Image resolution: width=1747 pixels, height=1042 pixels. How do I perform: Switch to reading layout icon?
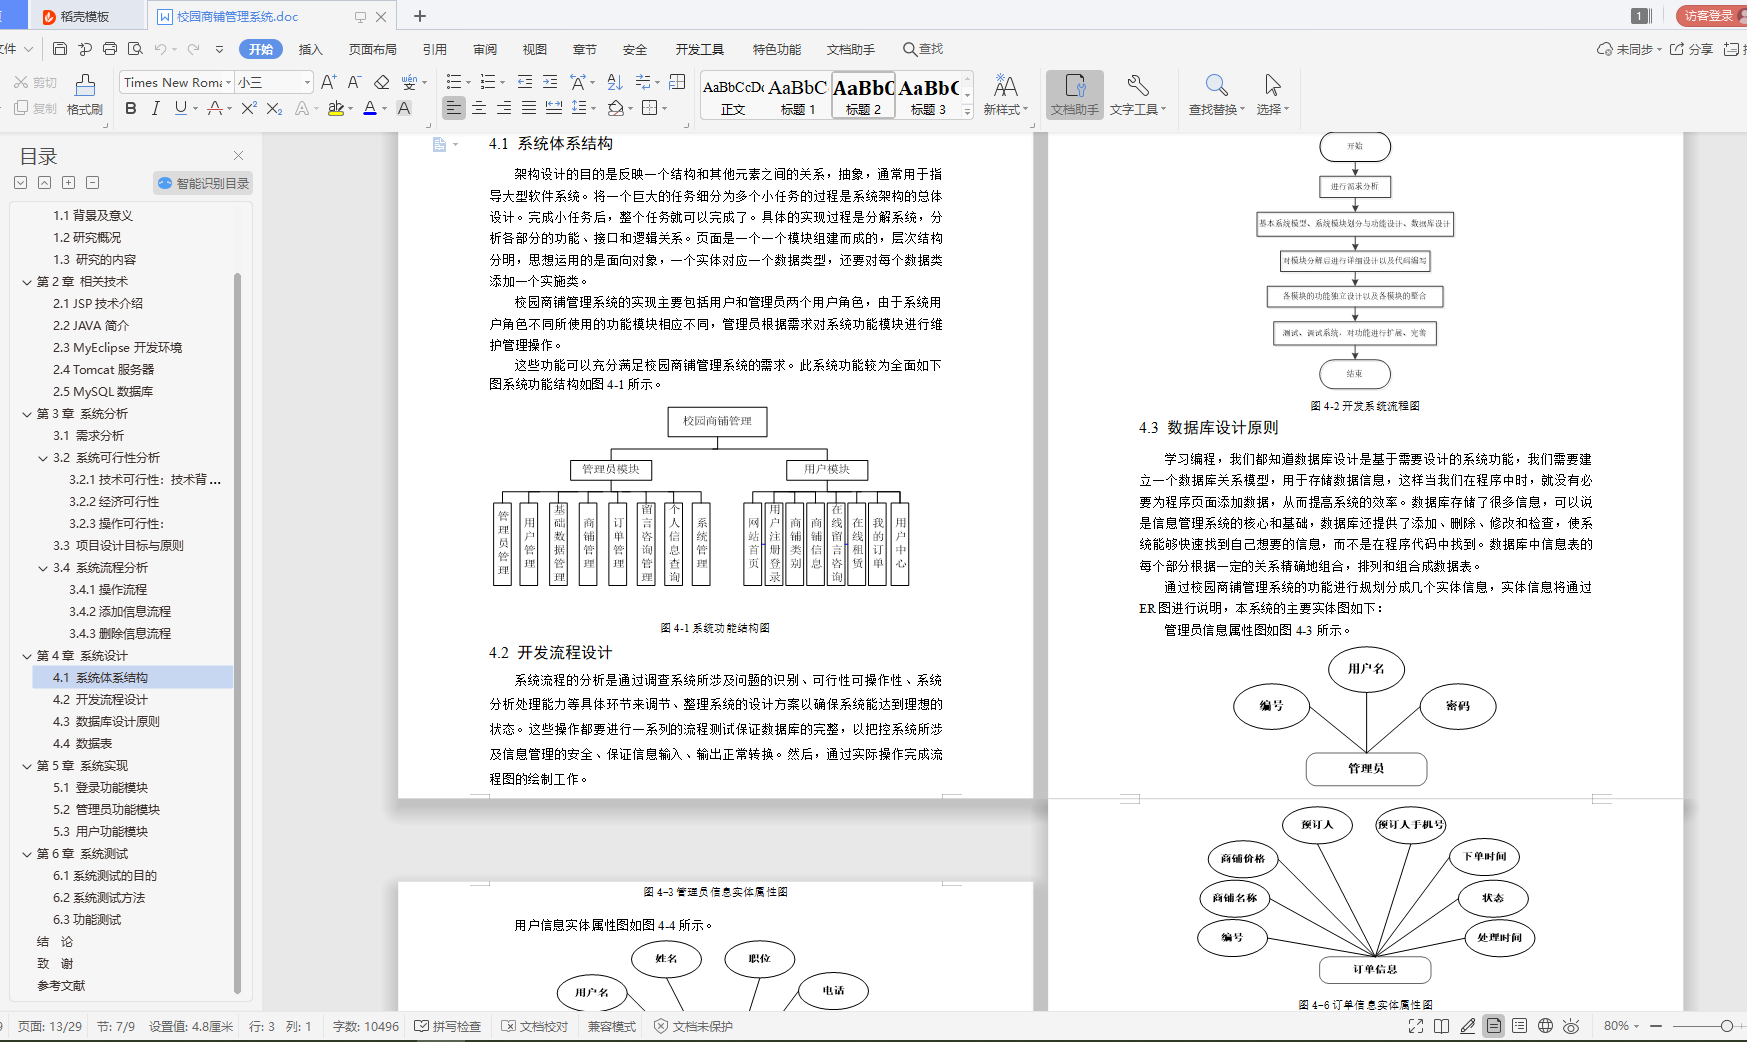click(x=1441, y=1026)
